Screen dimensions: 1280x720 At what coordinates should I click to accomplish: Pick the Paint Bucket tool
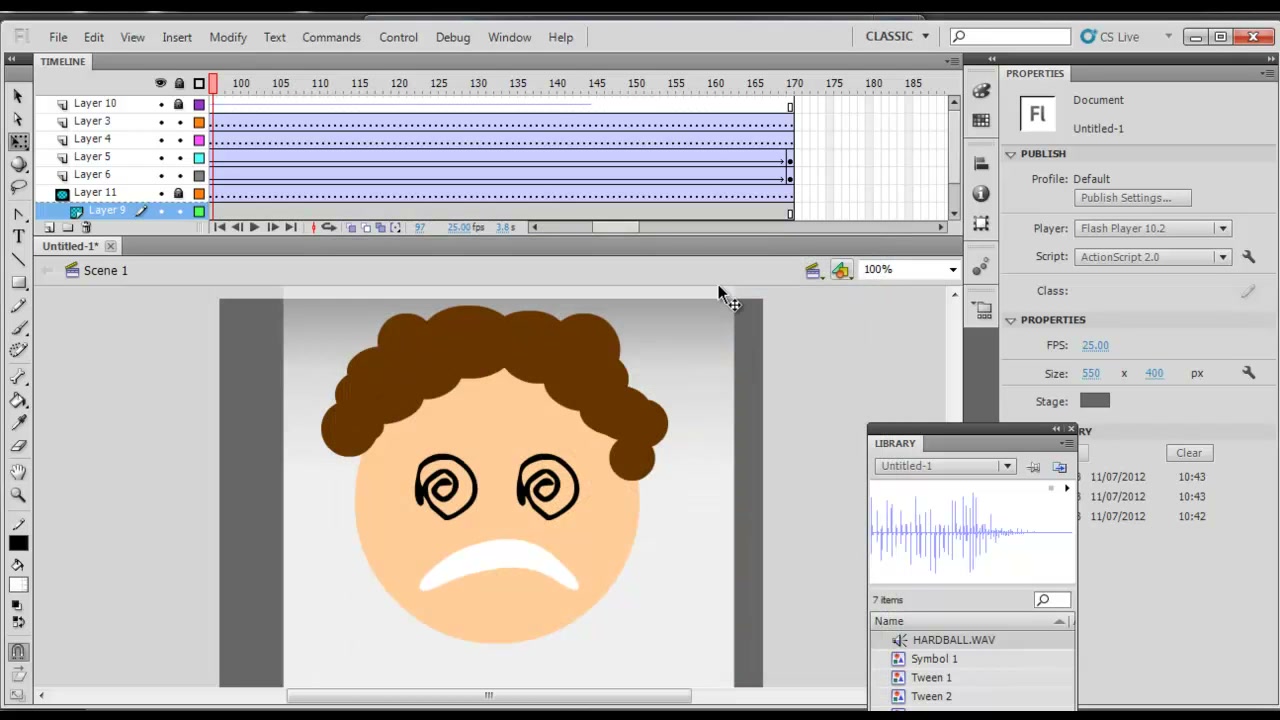(18, 400)
